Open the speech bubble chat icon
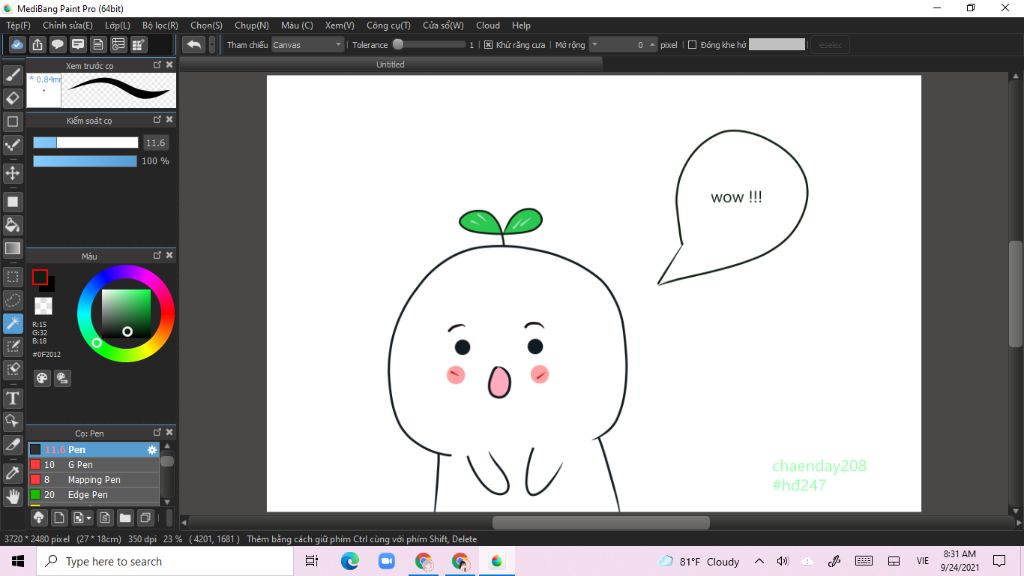The height and width of the screenshot is (576, 1024). [57, 44]
